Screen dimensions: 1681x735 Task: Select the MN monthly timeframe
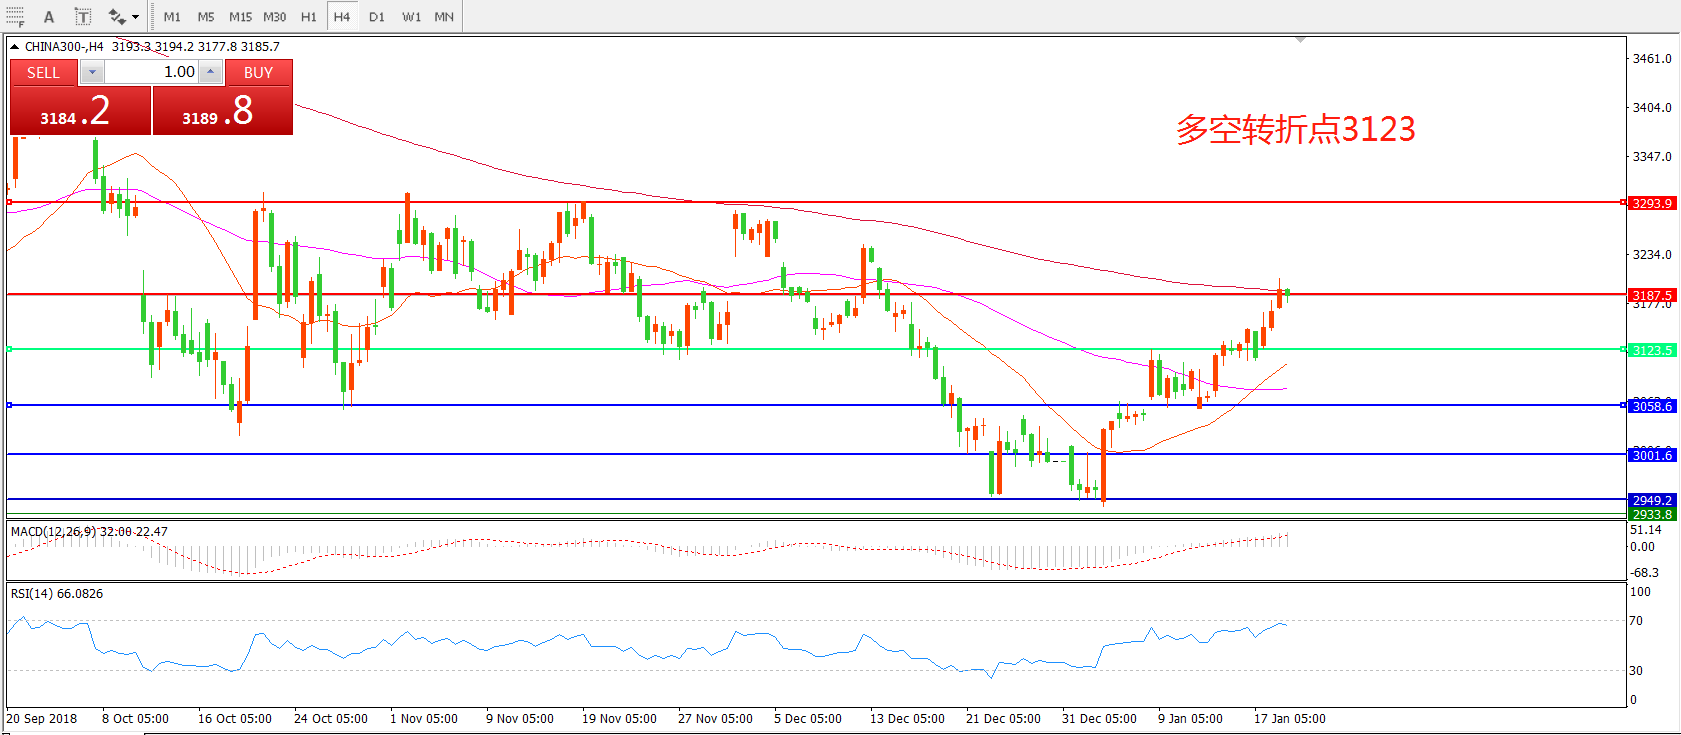coord(444,17)
